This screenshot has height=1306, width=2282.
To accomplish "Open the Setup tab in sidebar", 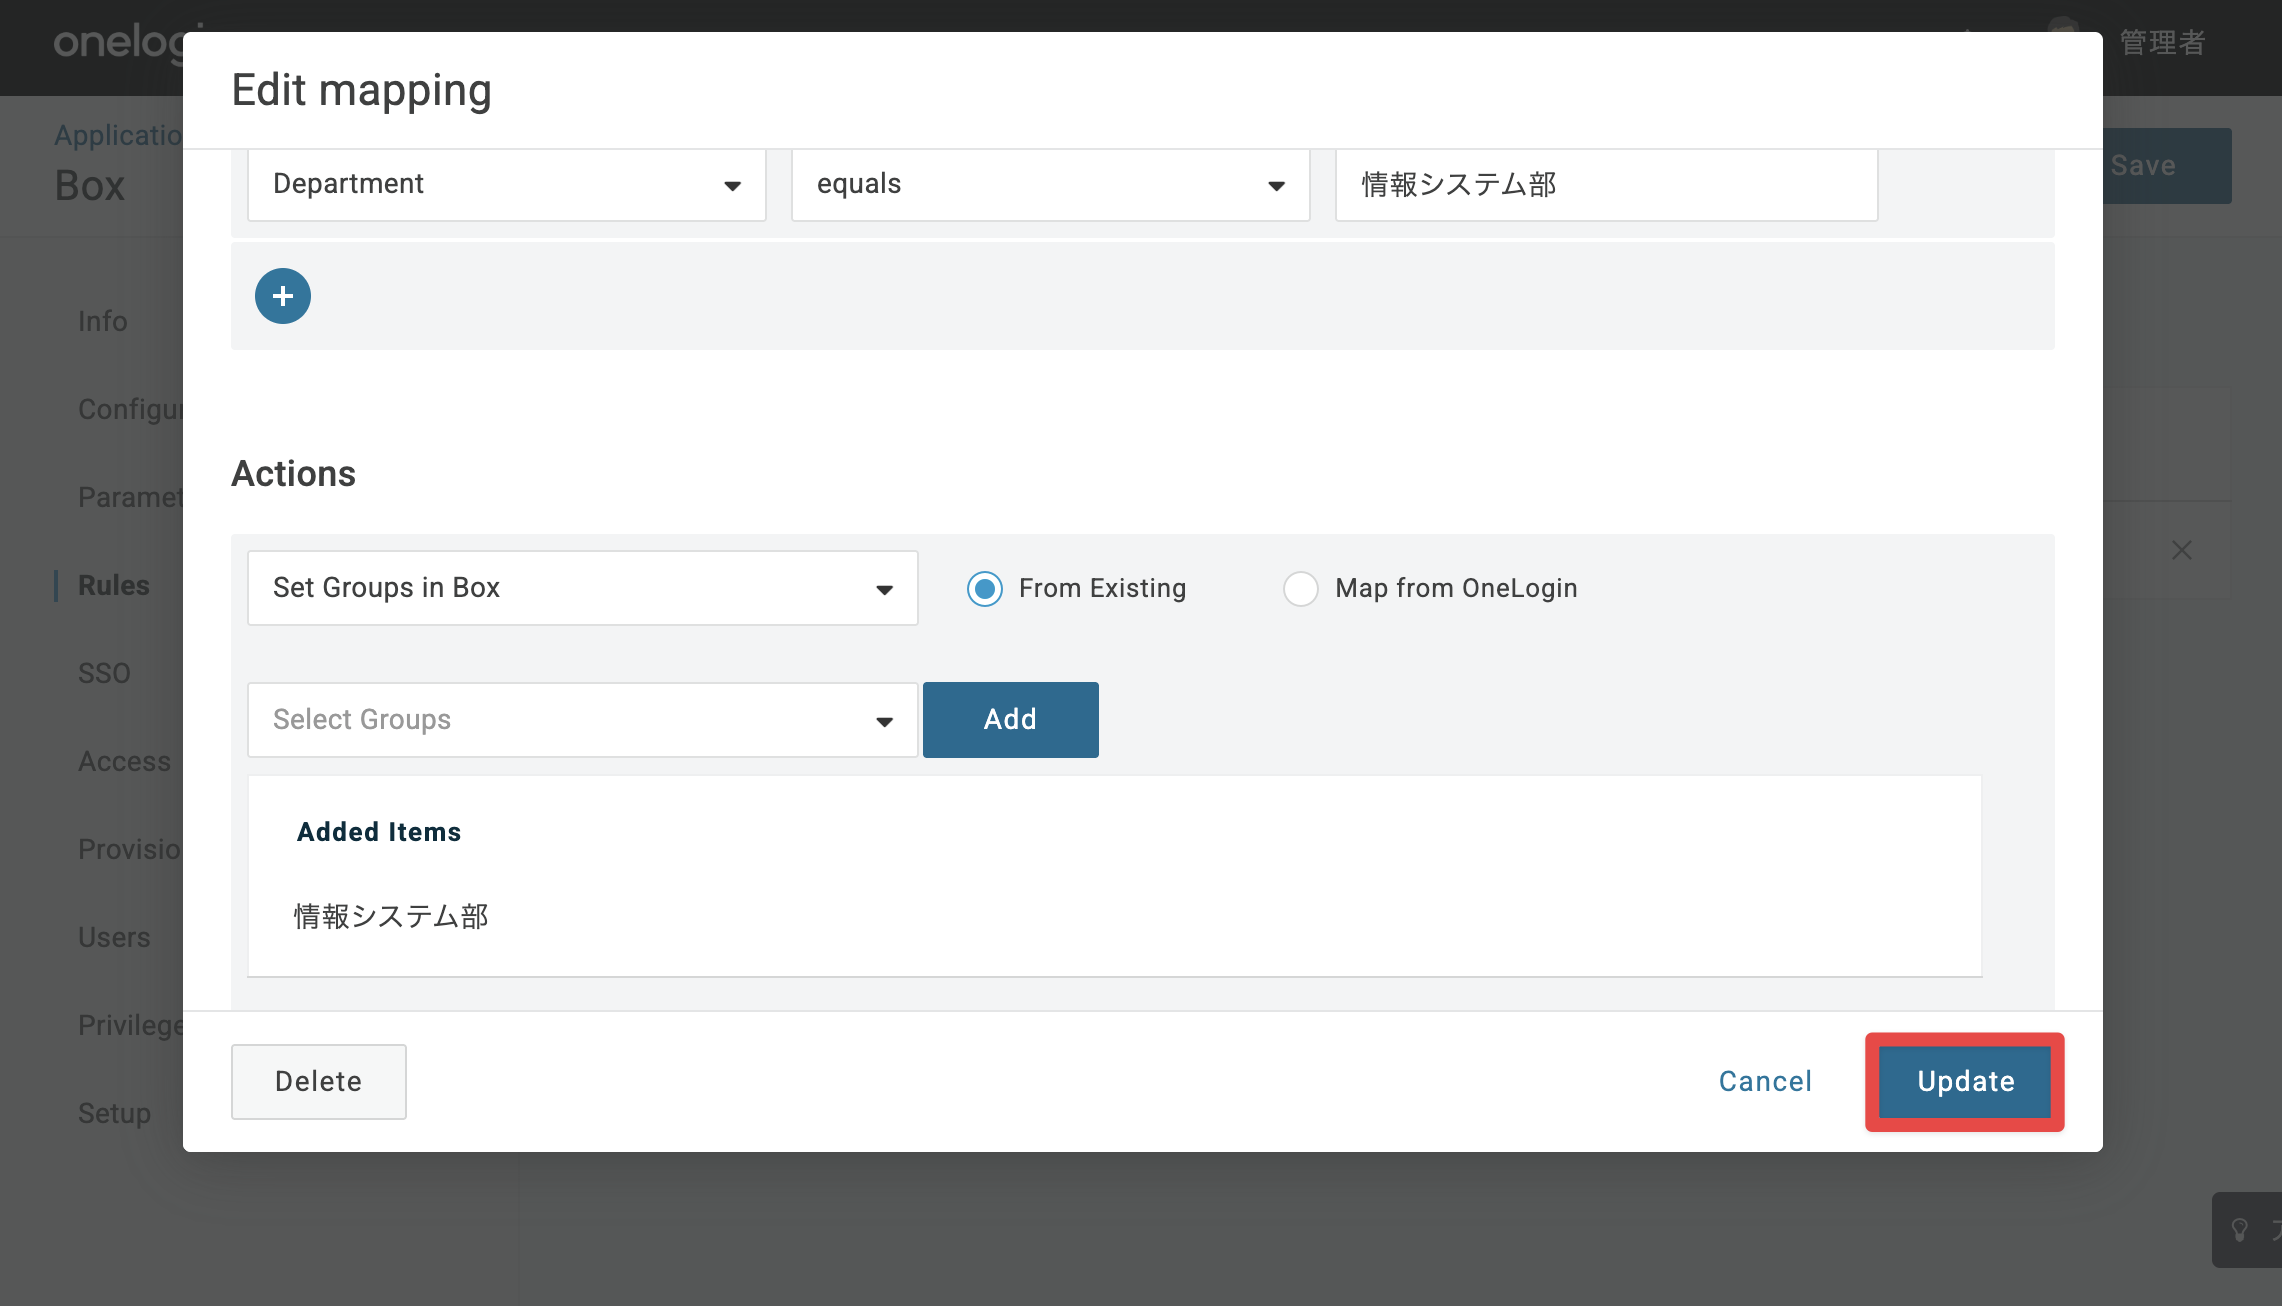I will pos(114,1113).
